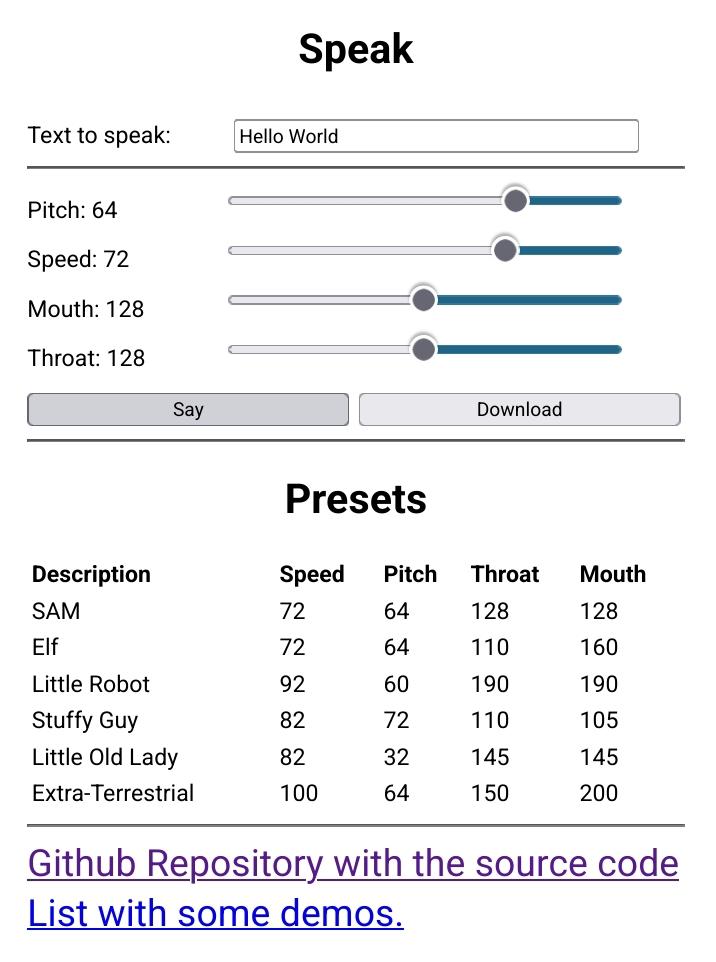The width and height of the screenshot is (716, 962).
Task: Focus the Text to speak input field
Action: (x=436, y=136)
